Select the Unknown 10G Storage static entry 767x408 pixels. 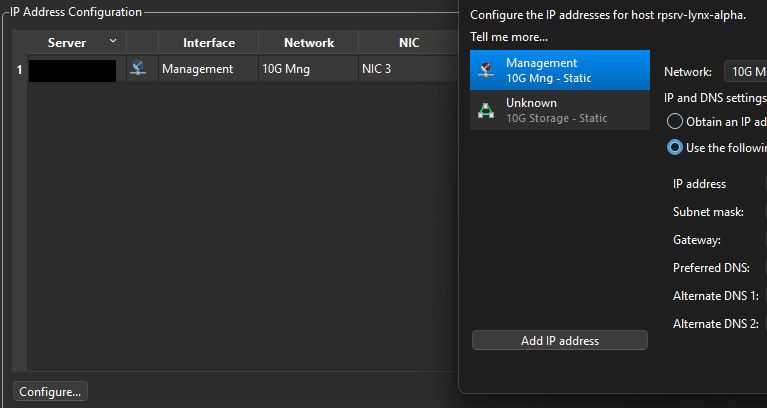tap(560, 110)
